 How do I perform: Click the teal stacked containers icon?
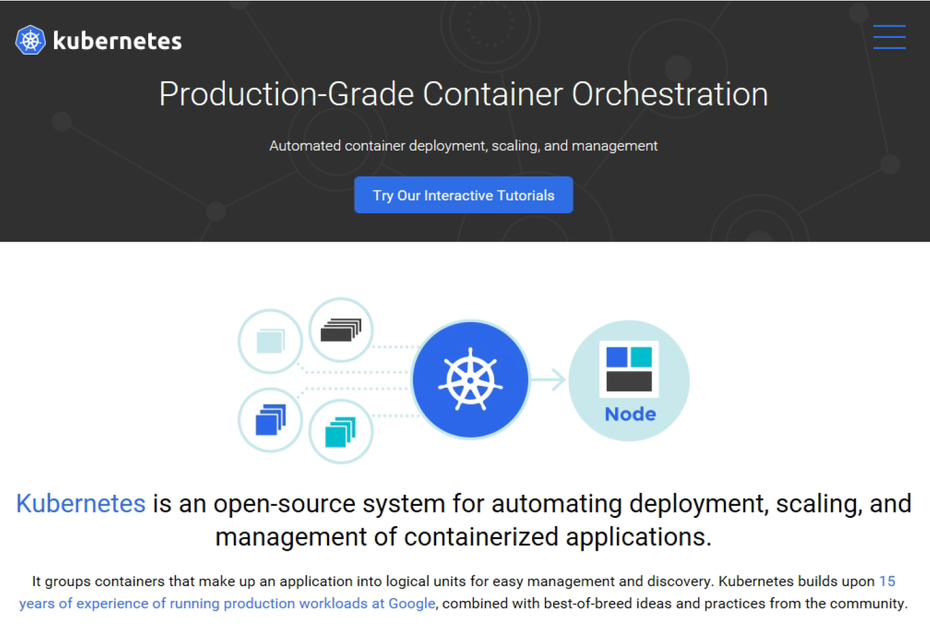coord(340,431)
